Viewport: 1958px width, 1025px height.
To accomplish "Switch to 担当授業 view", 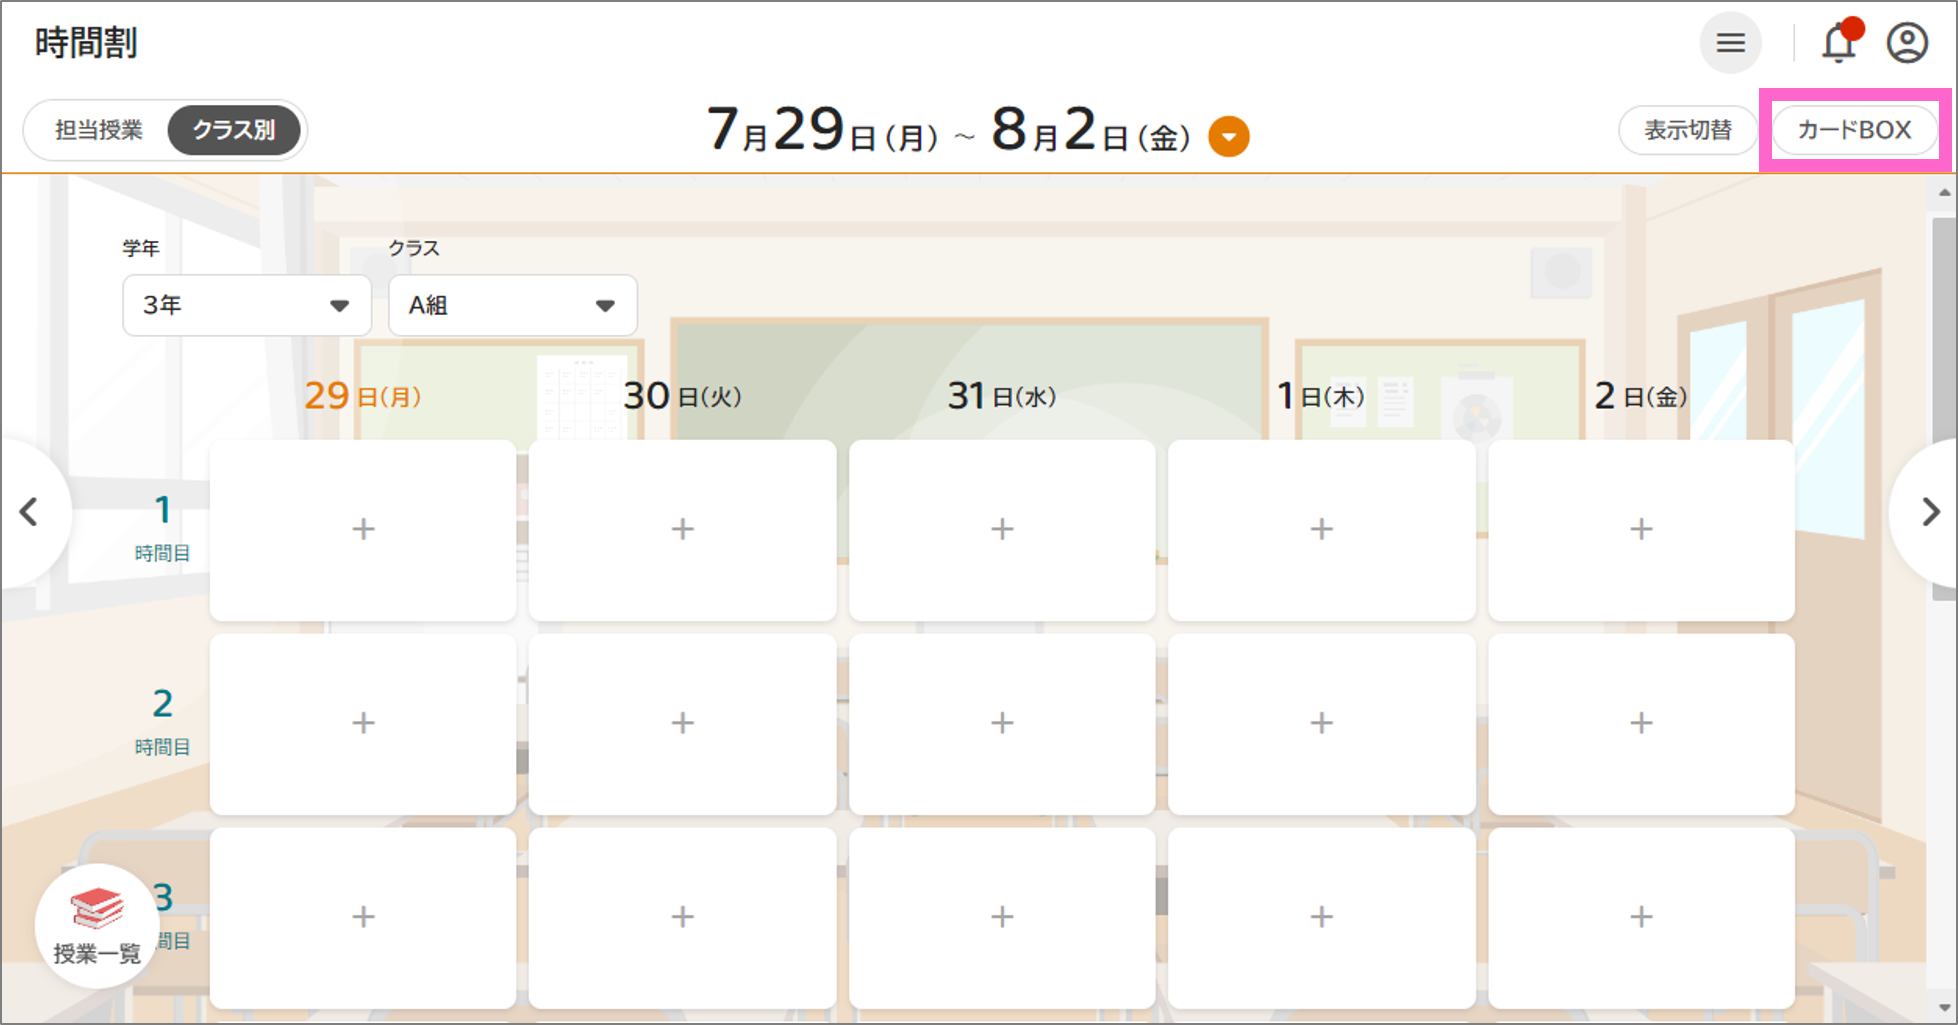I will 99,130.
